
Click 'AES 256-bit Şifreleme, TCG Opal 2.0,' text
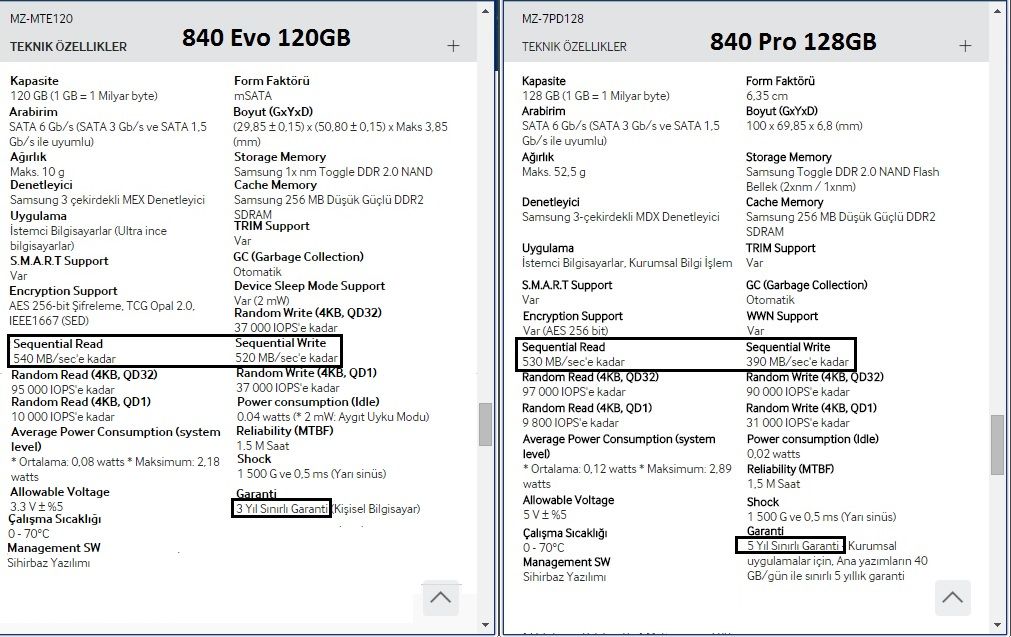coord(102,306)
